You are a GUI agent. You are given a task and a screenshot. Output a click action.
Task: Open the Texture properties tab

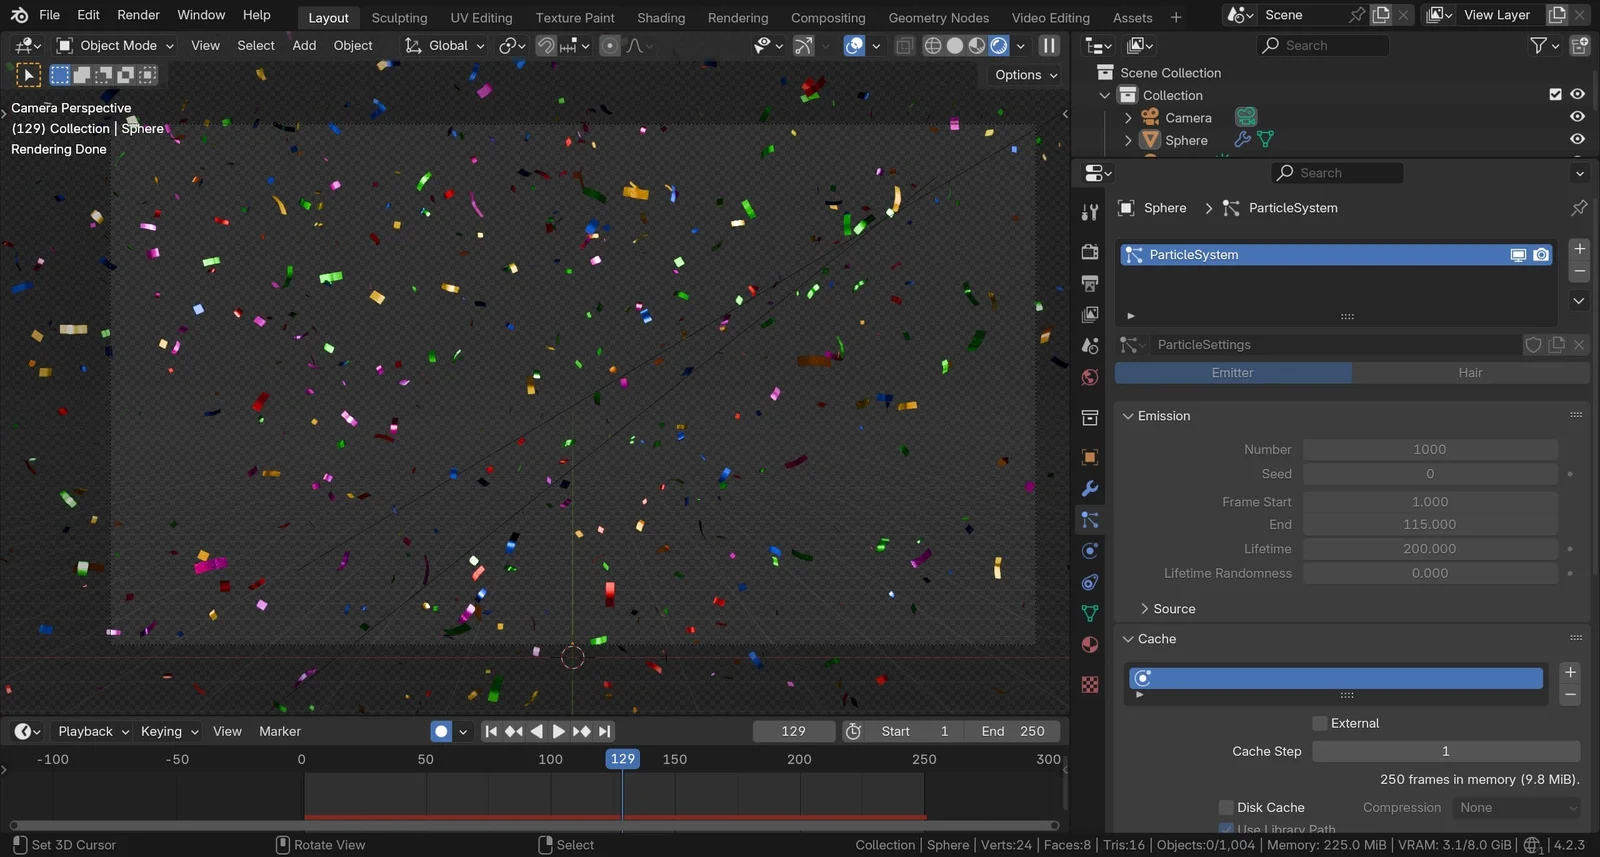point(1090,684)
